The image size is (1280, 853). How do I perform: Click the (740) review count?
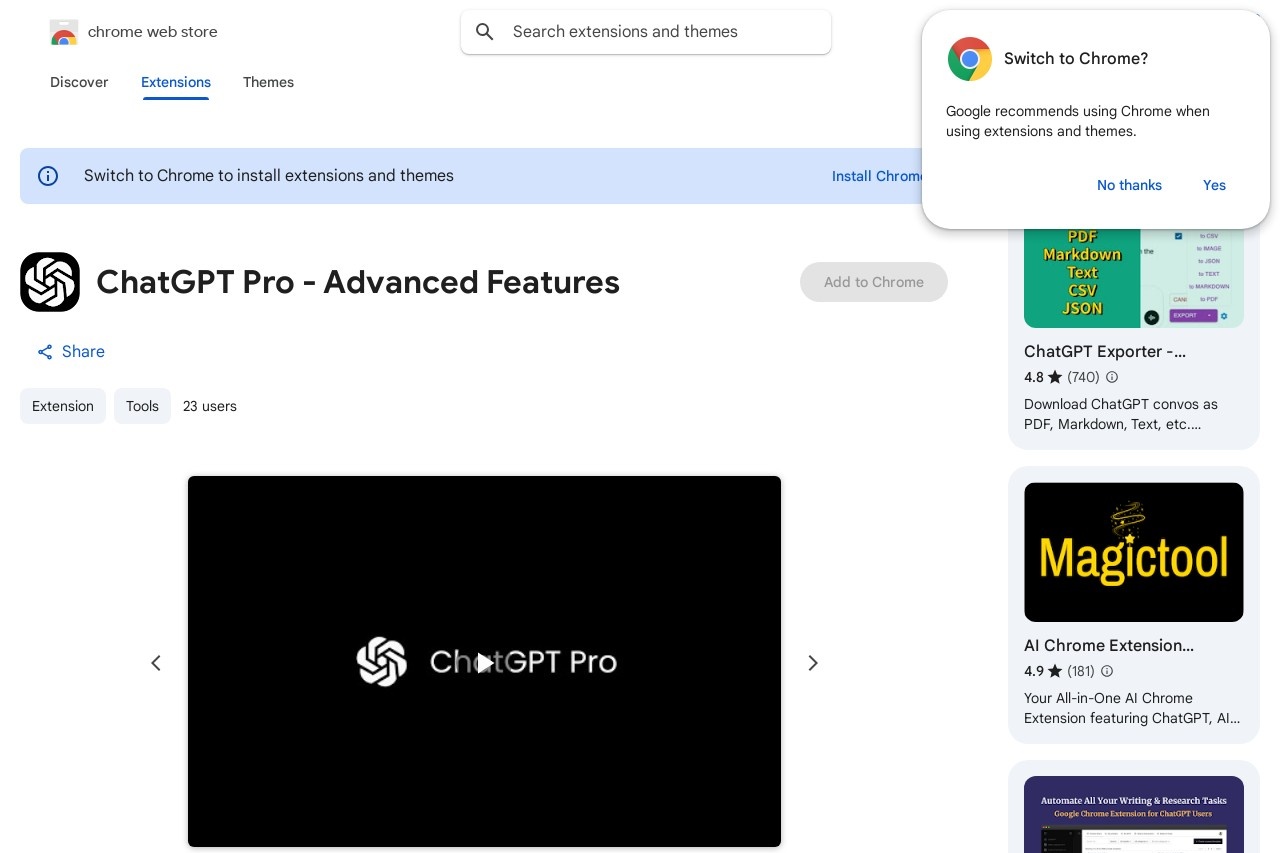coord(1083,377)
